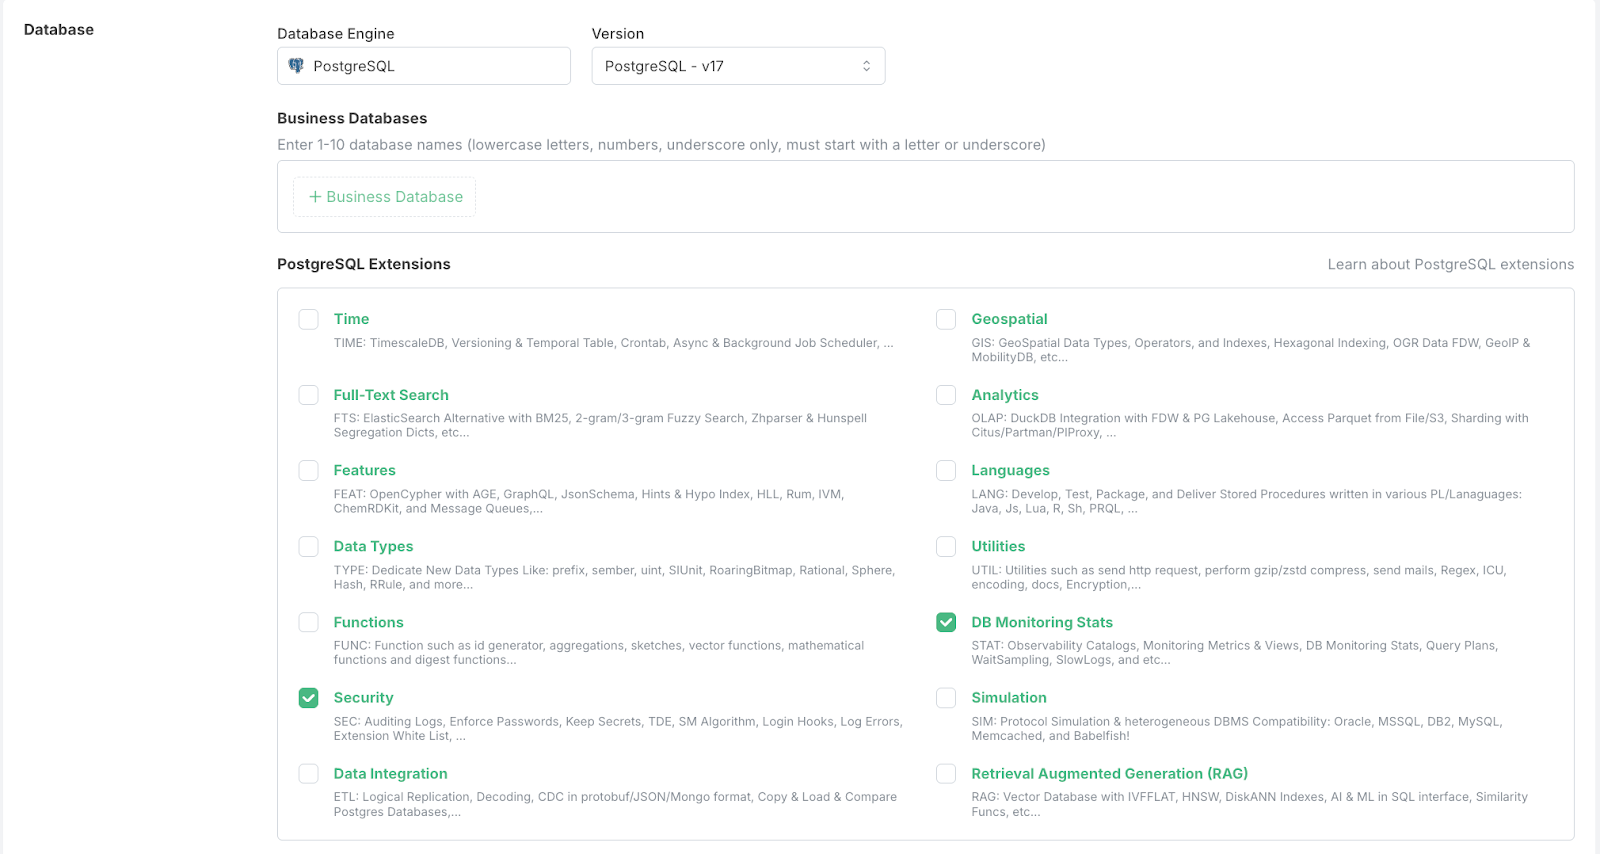Tick Retrieval Augmented Generation (RAG) checkbox
This screenshot has width=1600, height=854.
tap(946, 774)
